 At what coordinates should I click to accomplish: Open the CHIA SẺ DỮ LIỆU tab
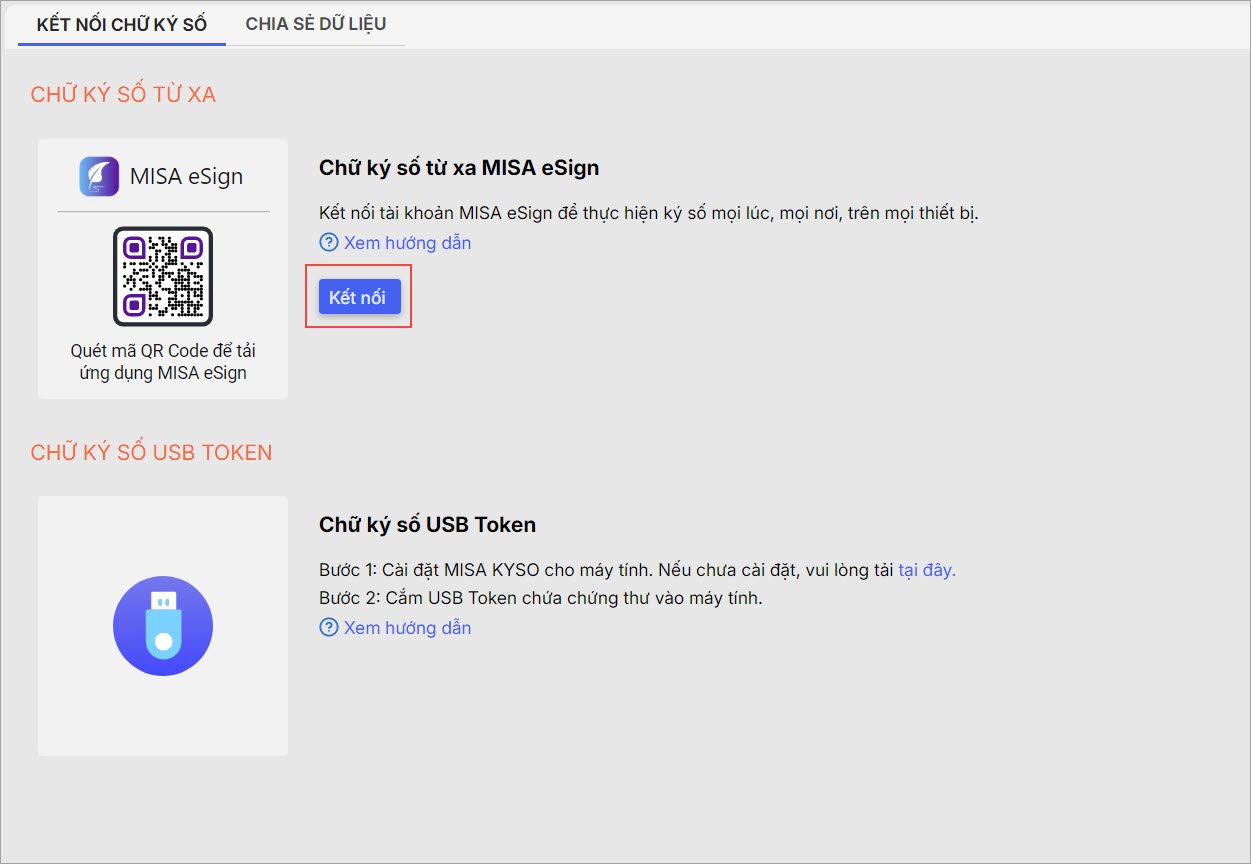(x=316, y=24)
